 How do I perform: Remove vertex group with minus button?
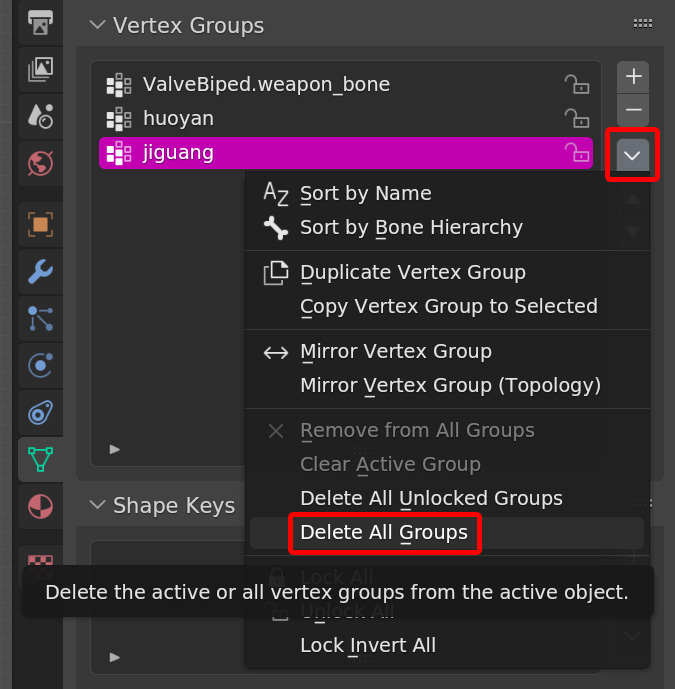pos(632,110)
